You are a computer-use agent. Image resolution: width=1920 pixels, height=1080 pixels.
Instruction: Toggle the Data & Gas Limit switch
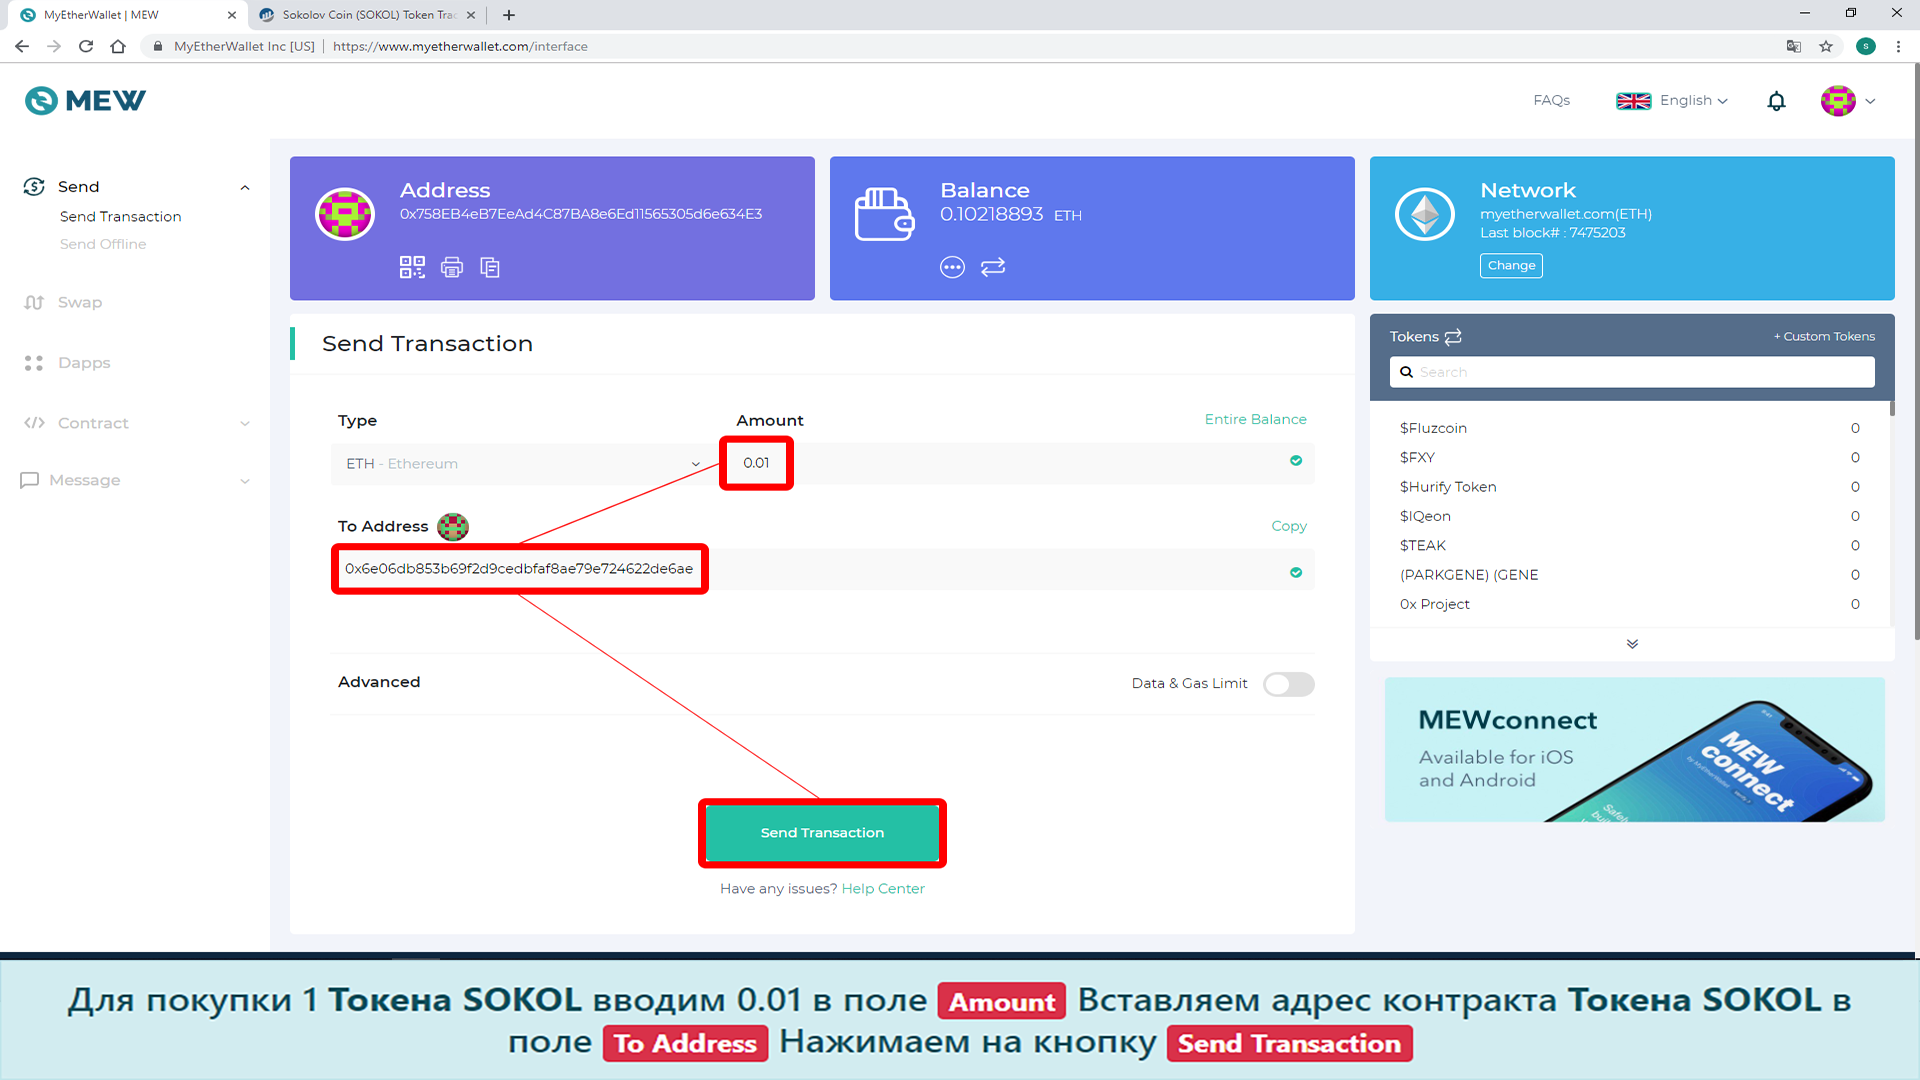click(x=1288, y=684)
